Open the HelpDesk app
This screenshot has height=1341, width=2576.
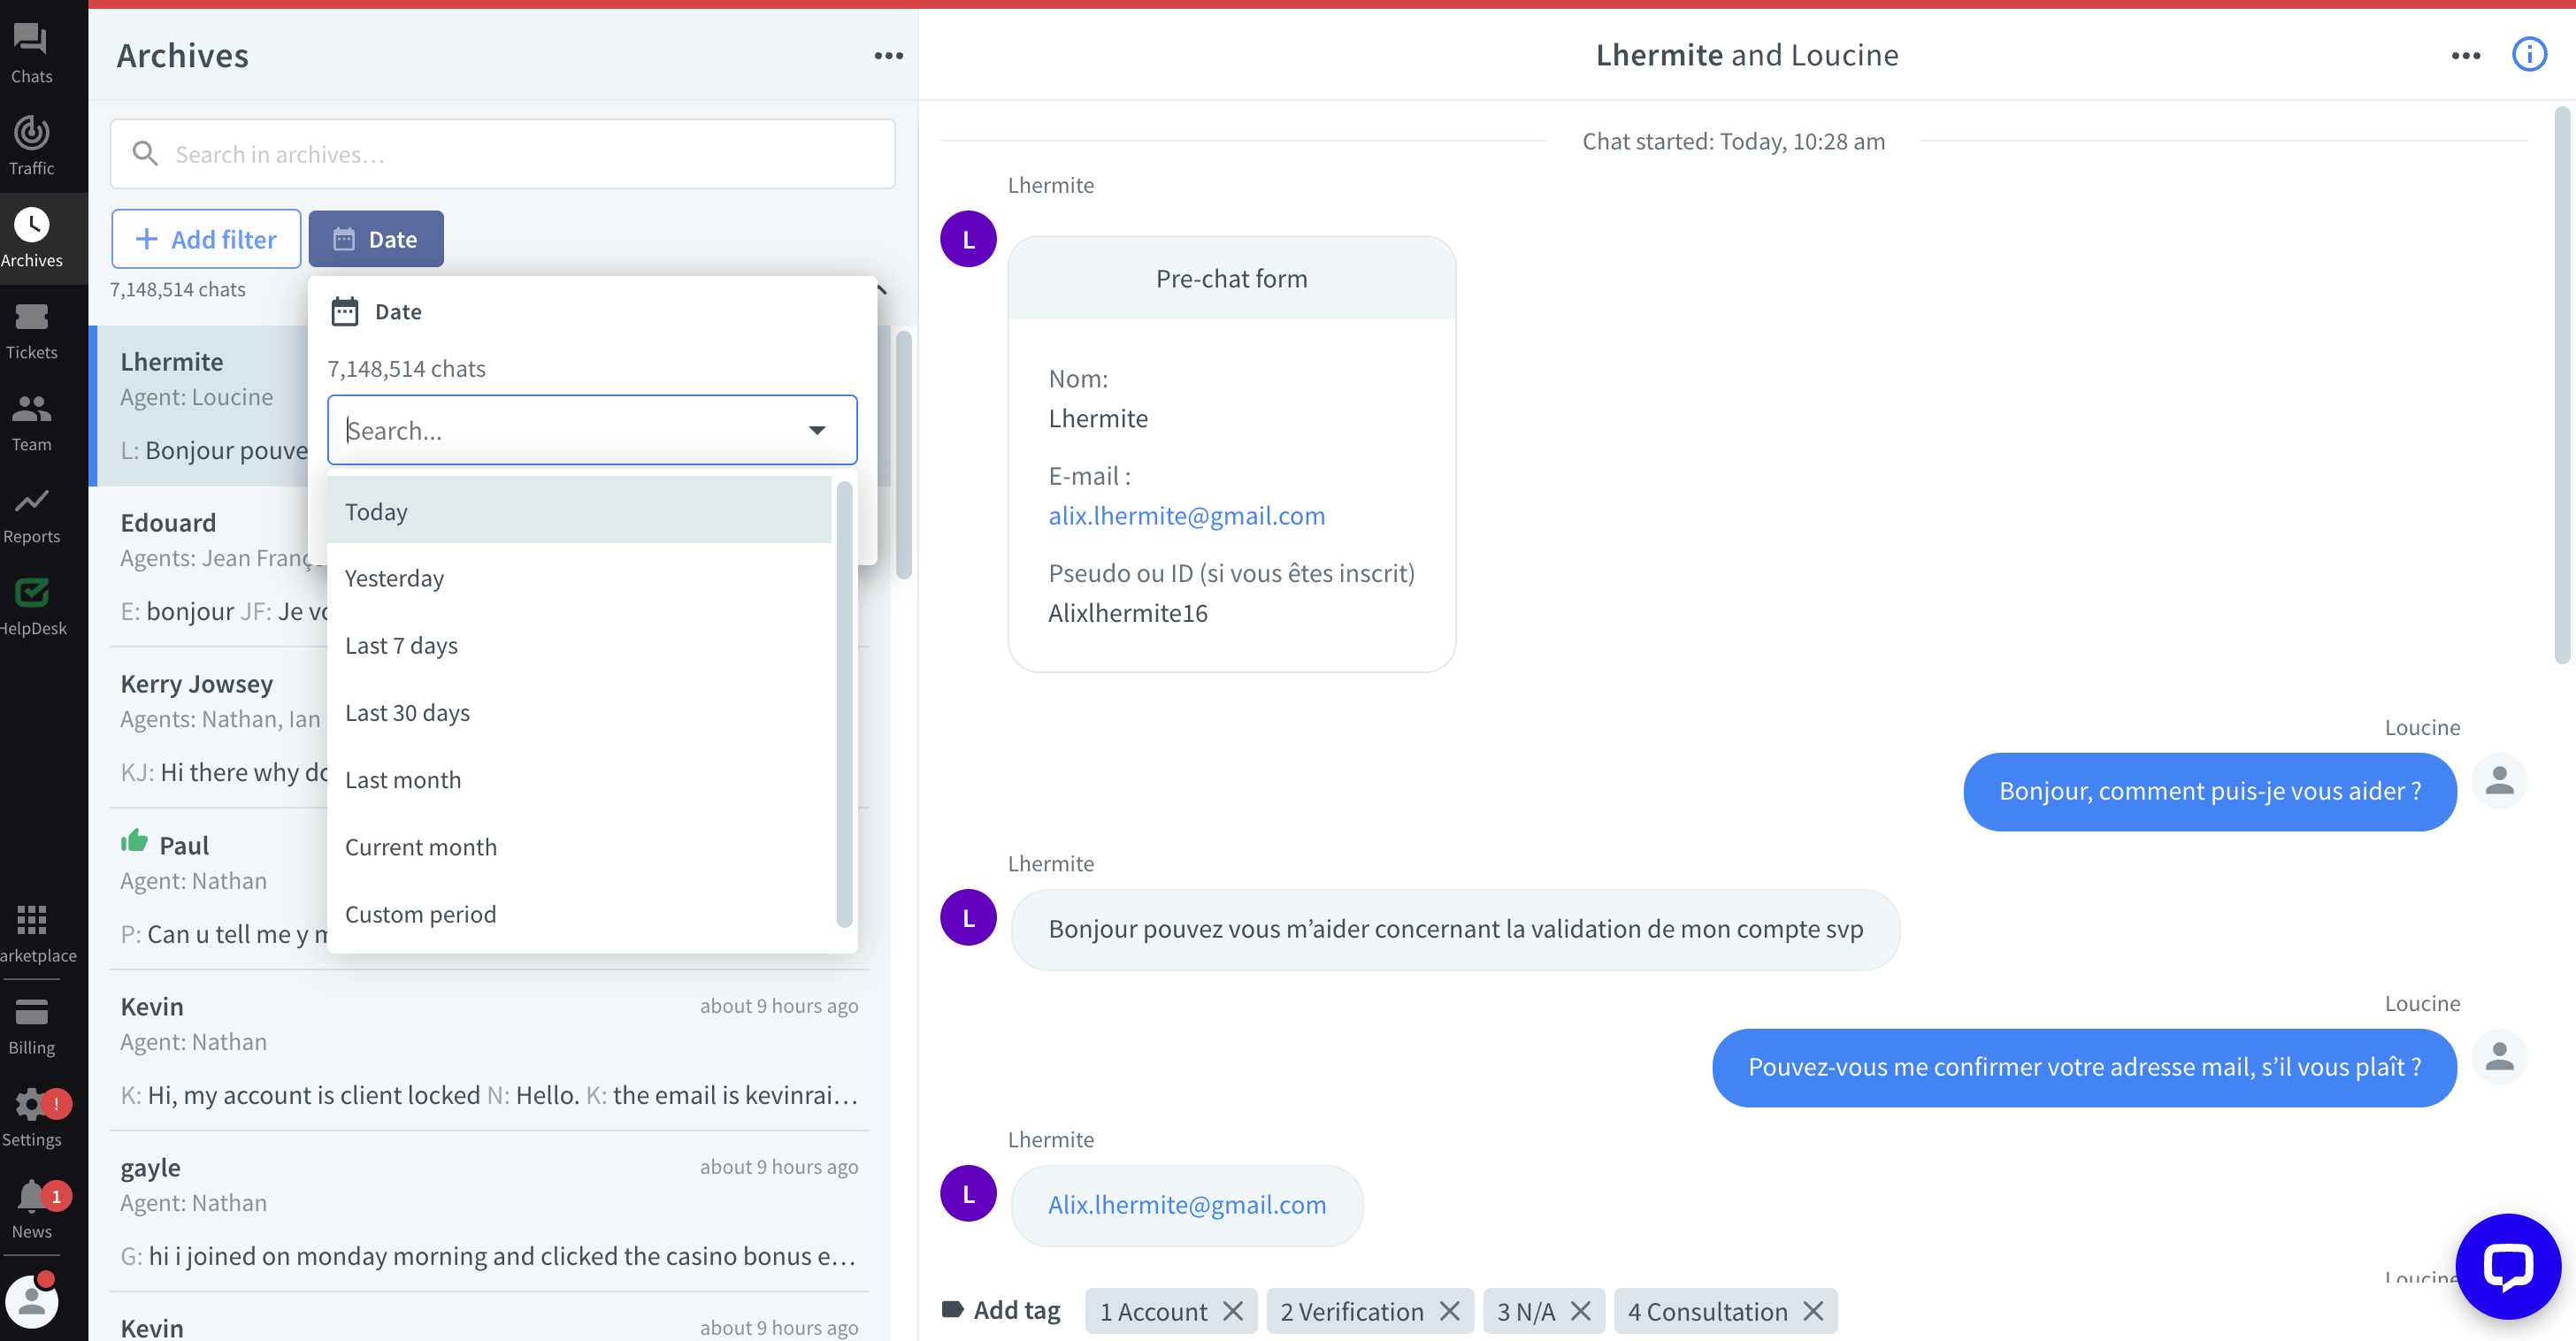point(31,606)
